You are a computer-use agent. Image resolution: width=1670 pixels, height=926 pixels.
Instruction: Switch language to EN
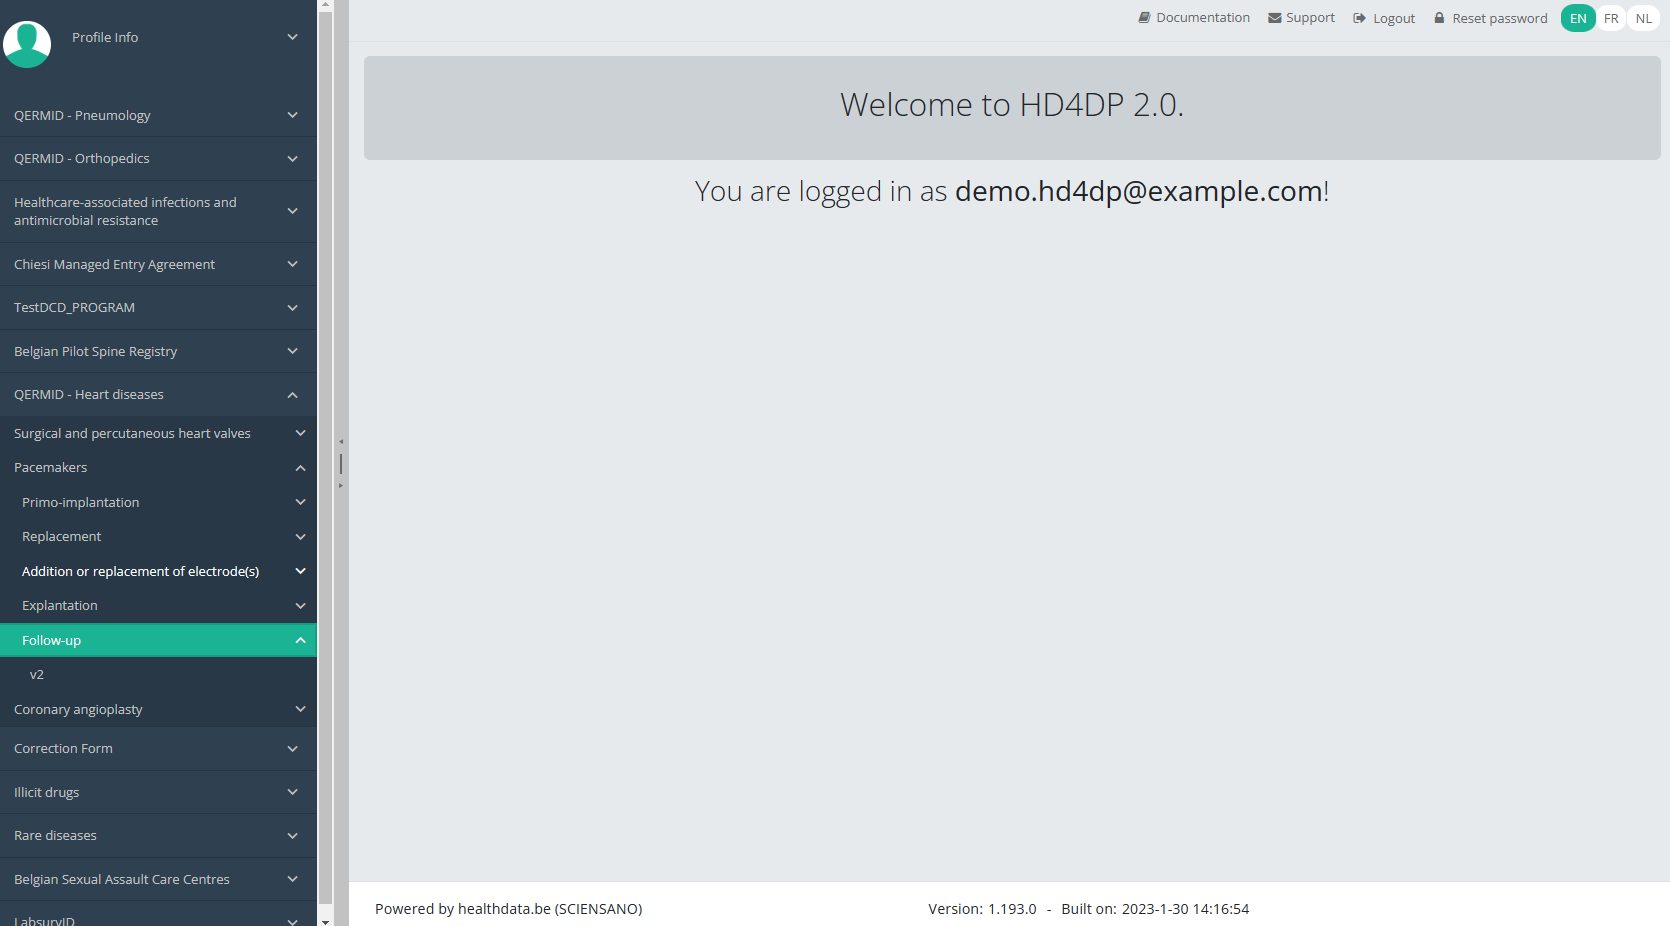click(1578, 18)
